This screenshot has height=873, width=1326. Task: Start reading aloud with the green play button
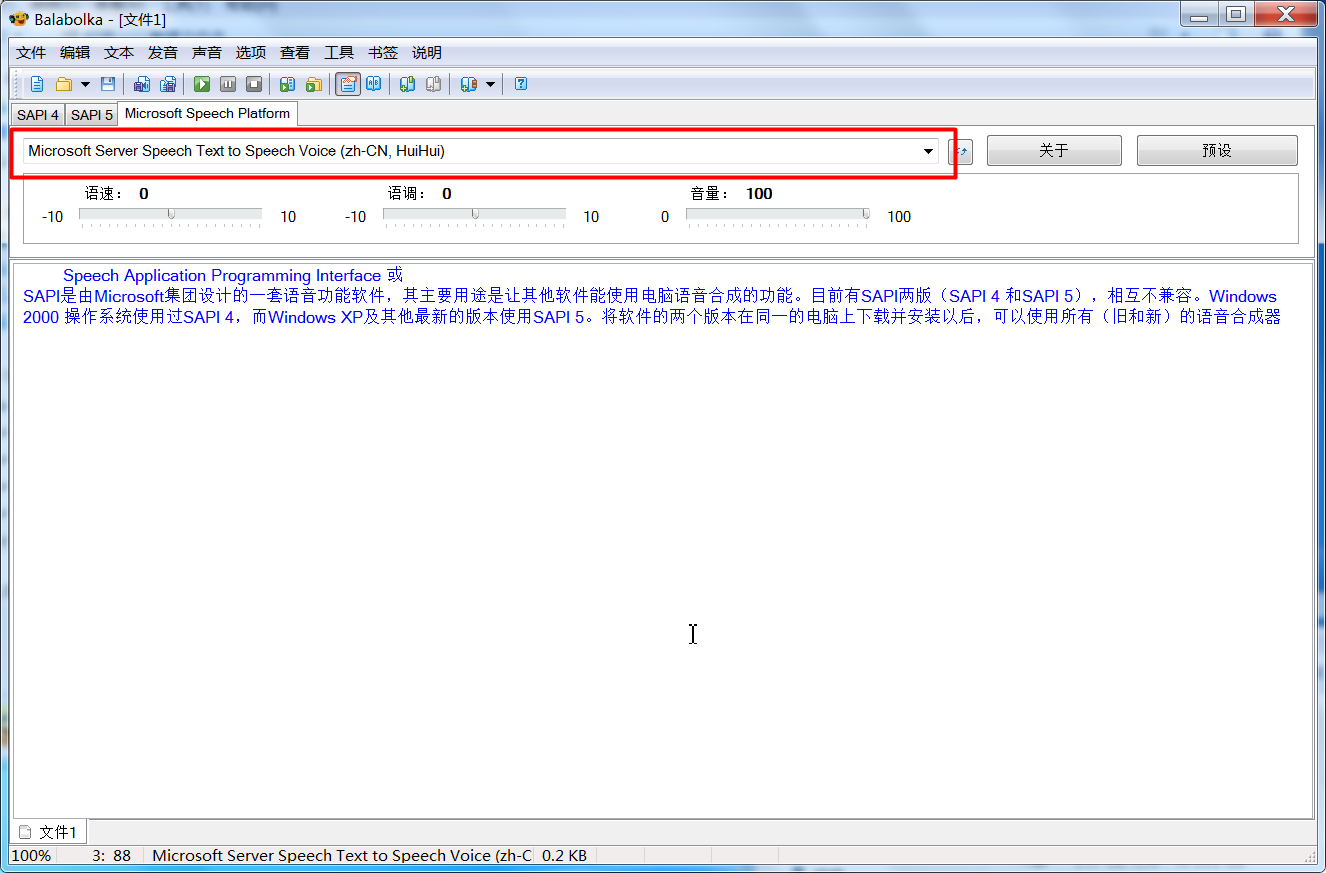pos(202,84)
